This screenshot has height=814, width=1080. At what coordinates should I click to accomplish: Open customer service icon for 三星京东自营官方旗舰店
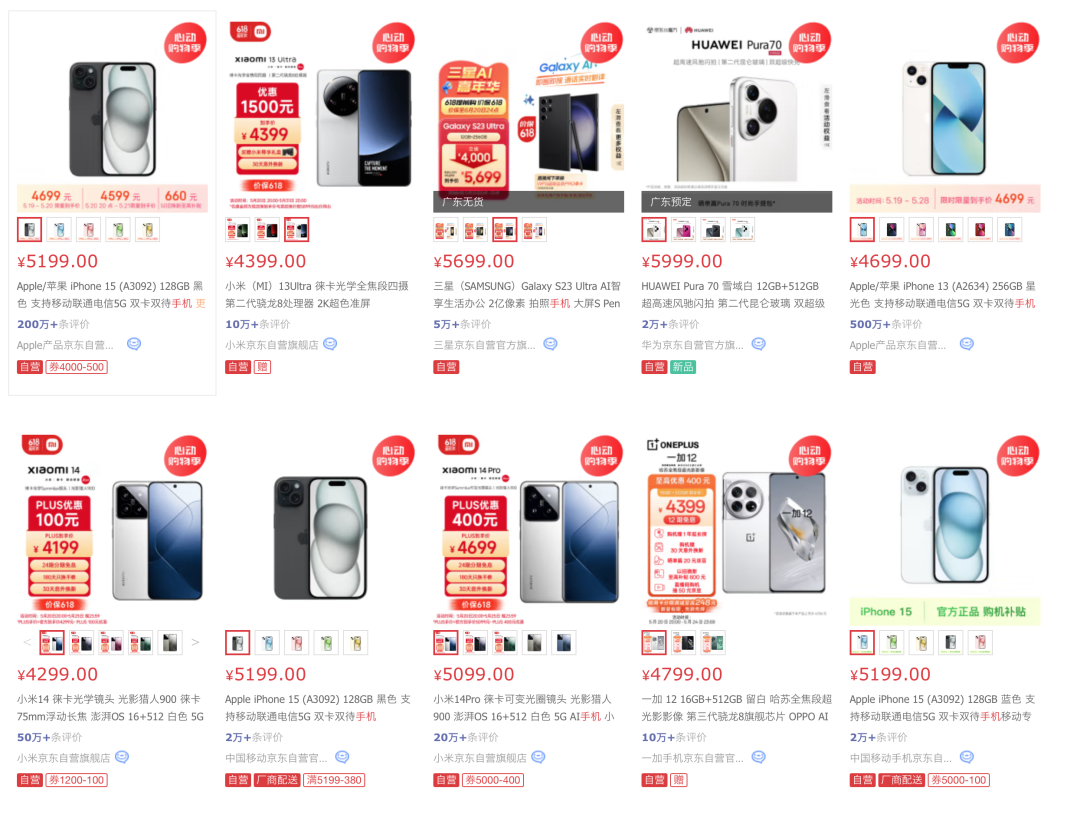[550, 344]
